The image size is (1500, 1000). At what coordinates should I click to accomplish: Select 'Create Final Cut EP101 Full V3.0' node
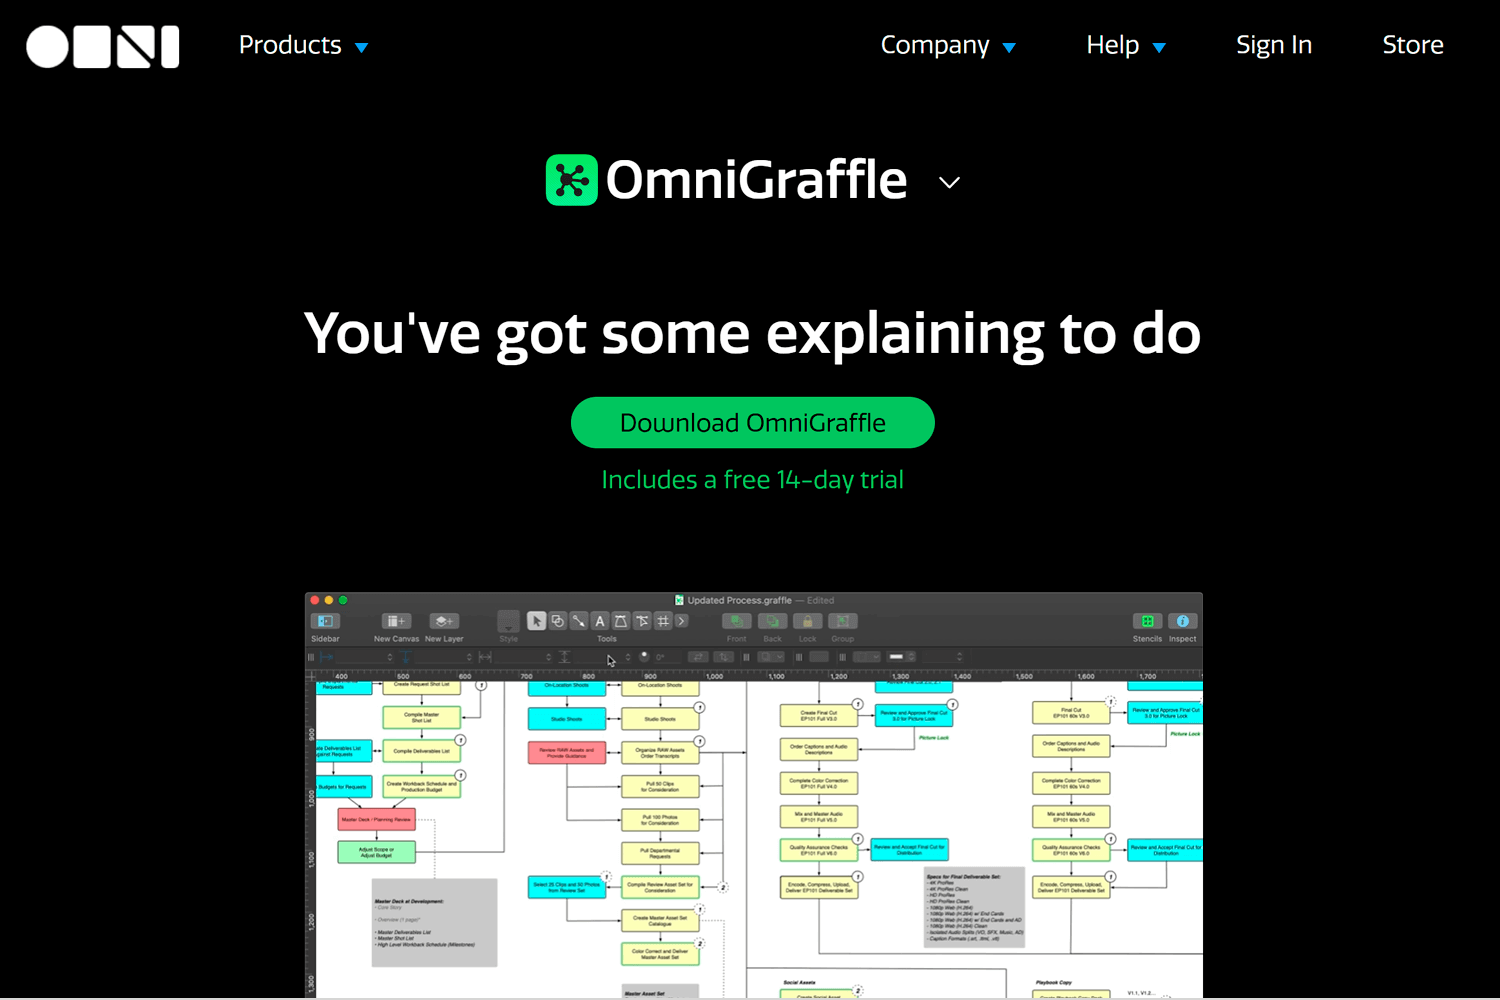click(818, 715)
